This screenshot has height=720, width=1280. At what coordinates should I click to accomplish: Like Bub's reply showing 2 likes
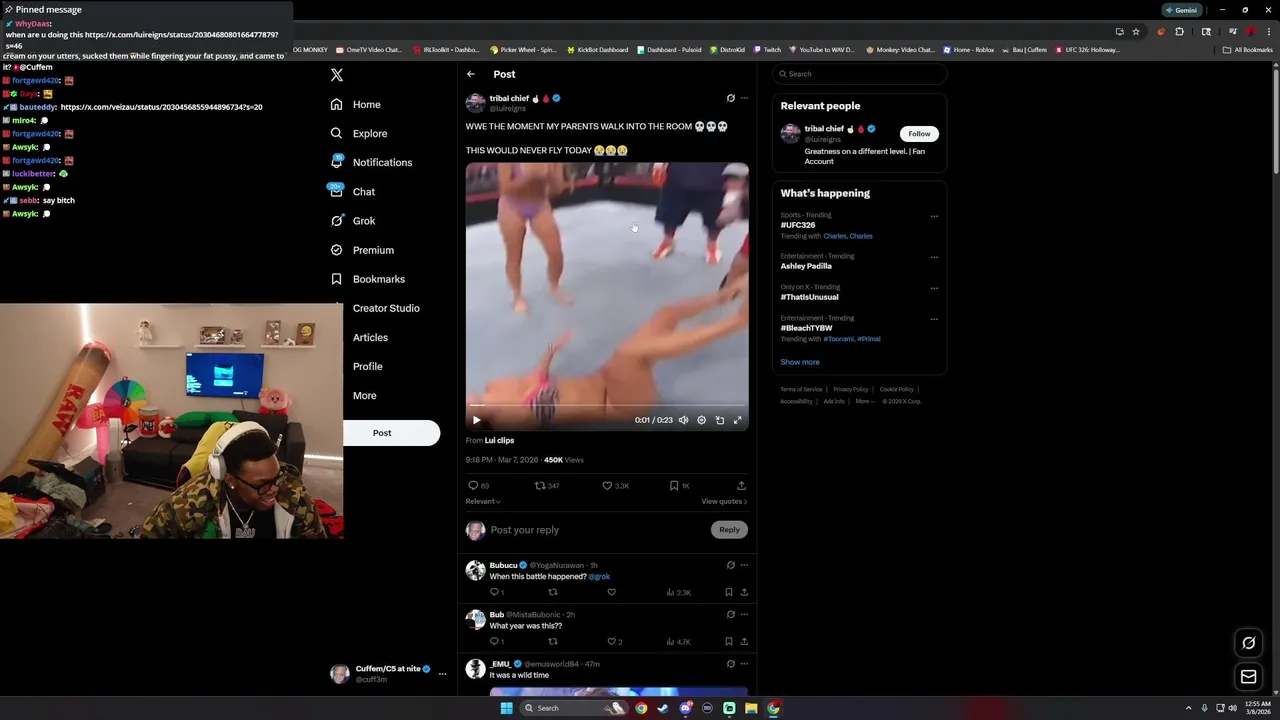click(x=615, y=642)
